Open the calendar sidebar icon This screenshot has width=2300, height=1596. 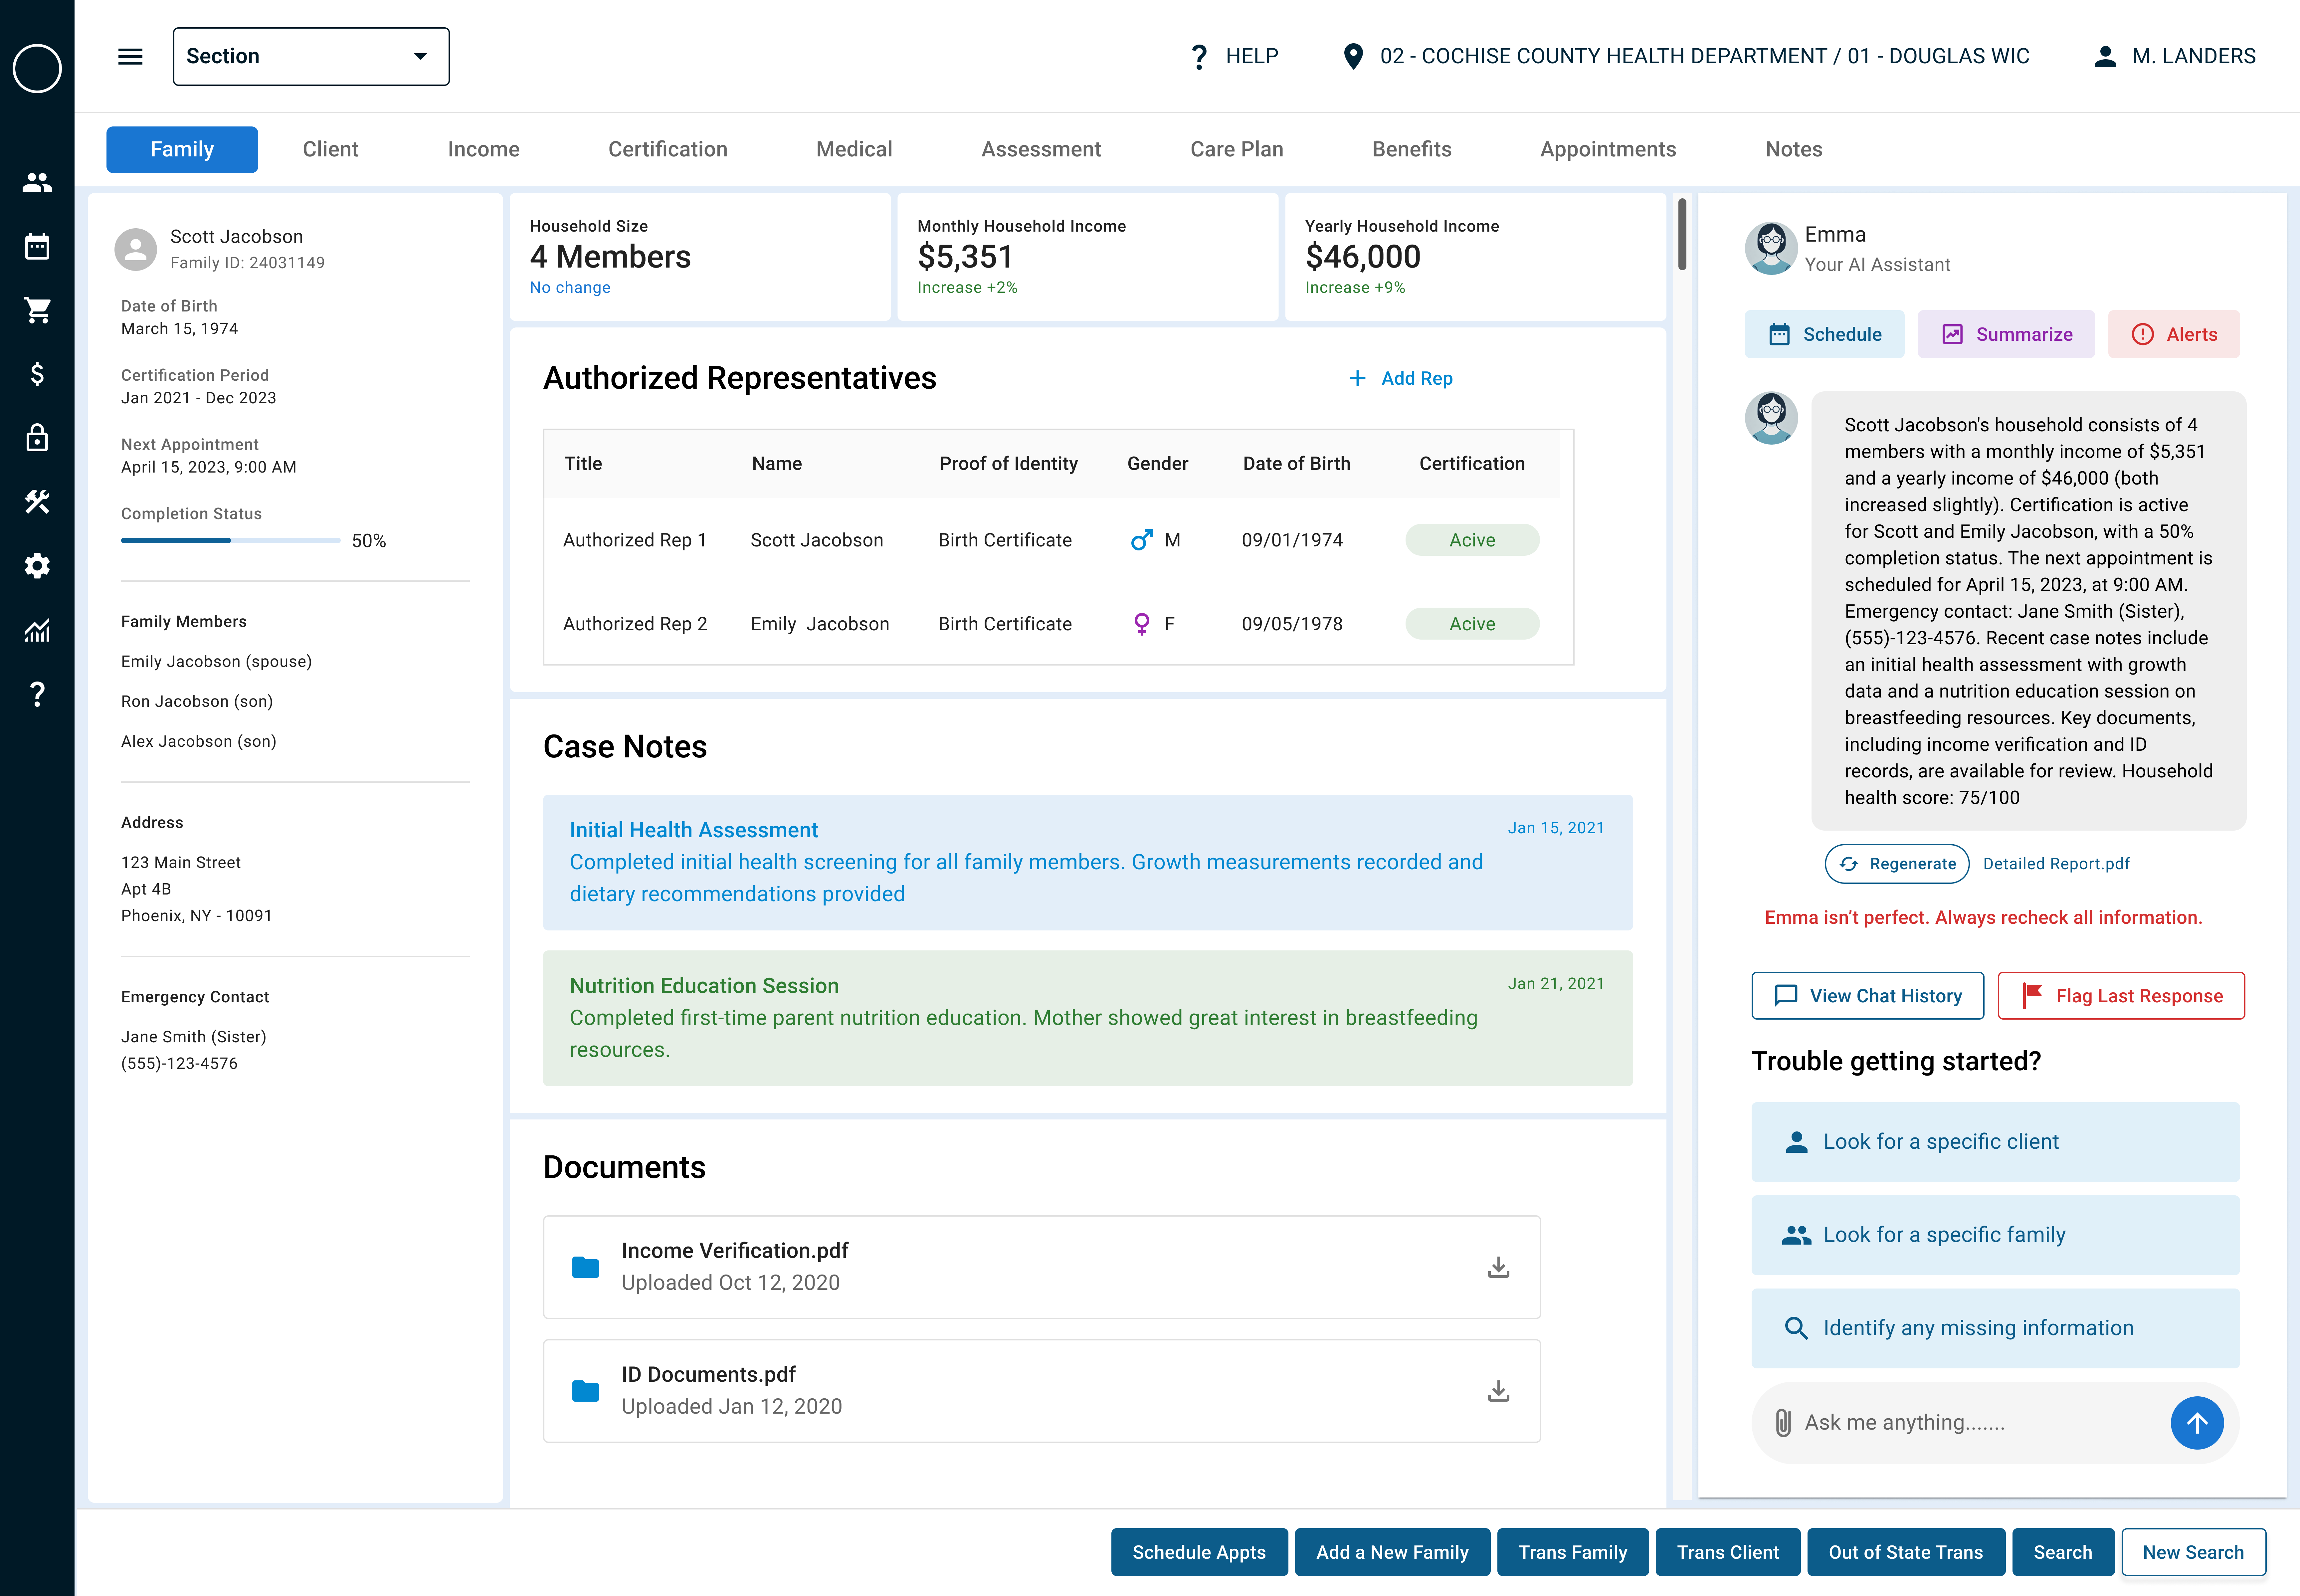[x=37, y=246]
